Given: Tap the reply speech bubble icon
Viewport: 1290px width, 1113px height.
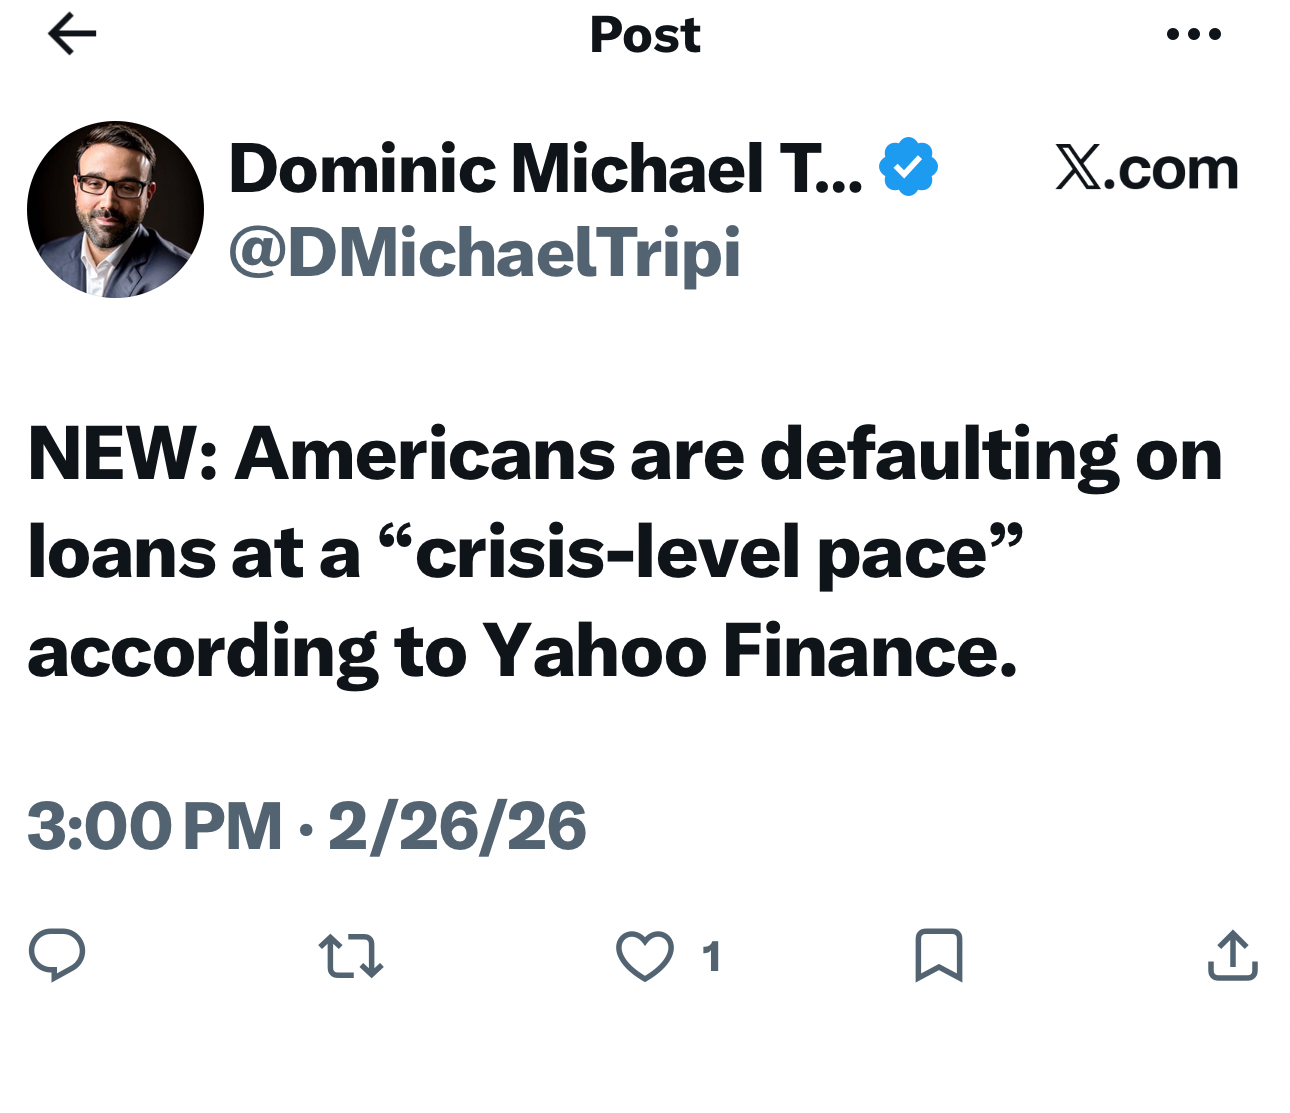Looking at the screenshot, I should [57, 954].
